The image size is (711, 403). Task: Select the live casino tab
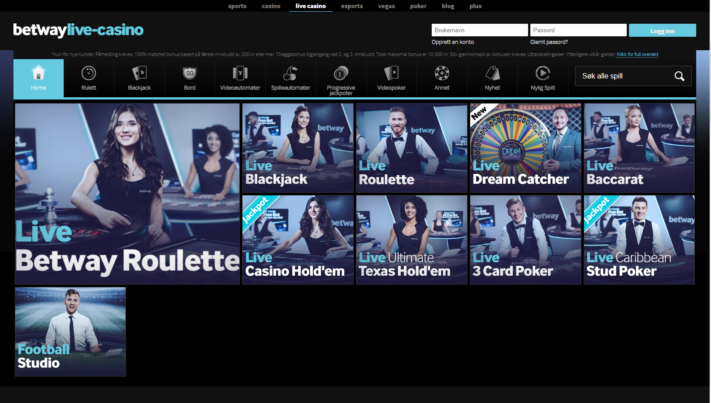pos(311,6)
